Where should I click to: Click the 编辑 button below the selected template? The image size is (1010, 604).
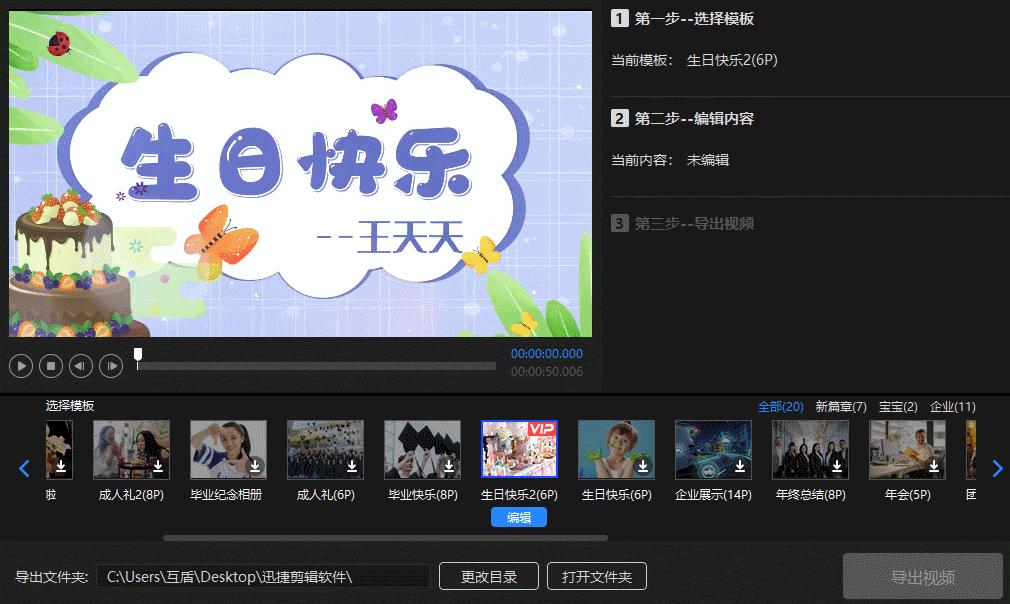pyautogui.click(x=519, y=516)
